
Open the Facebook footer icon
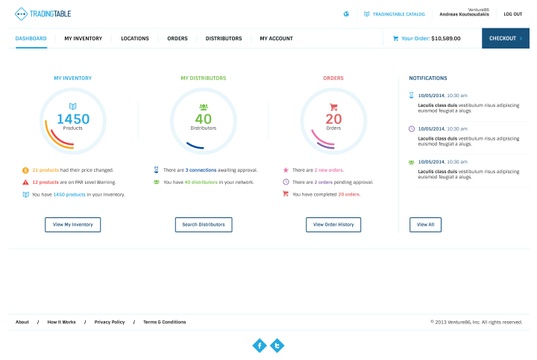(x=260, y=345)
